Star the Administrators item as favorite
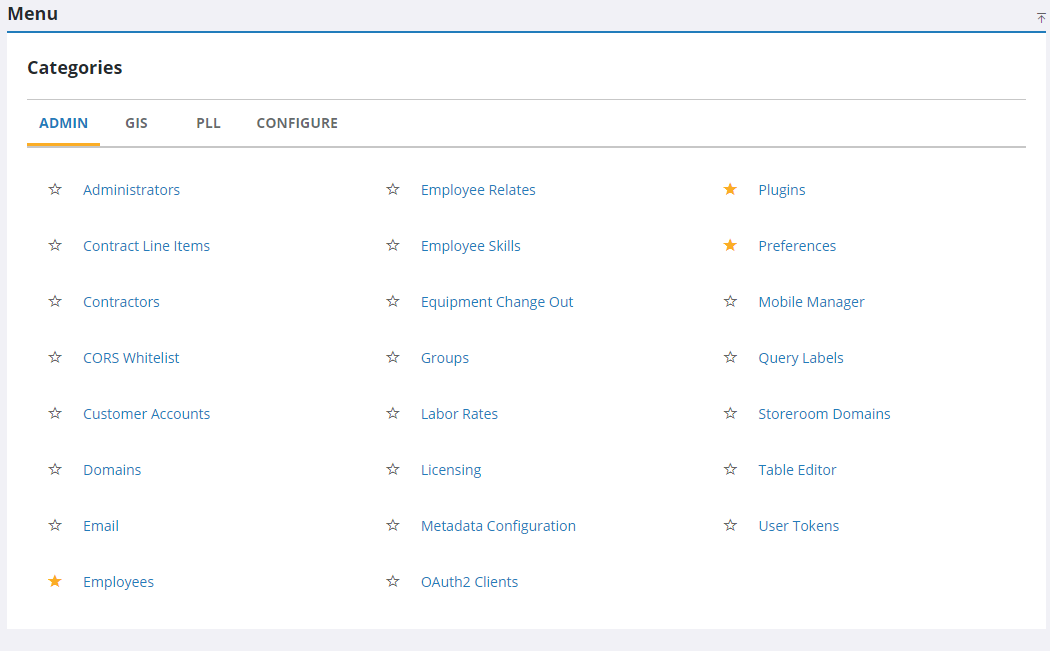The image size is (1050, 651). 55,189
